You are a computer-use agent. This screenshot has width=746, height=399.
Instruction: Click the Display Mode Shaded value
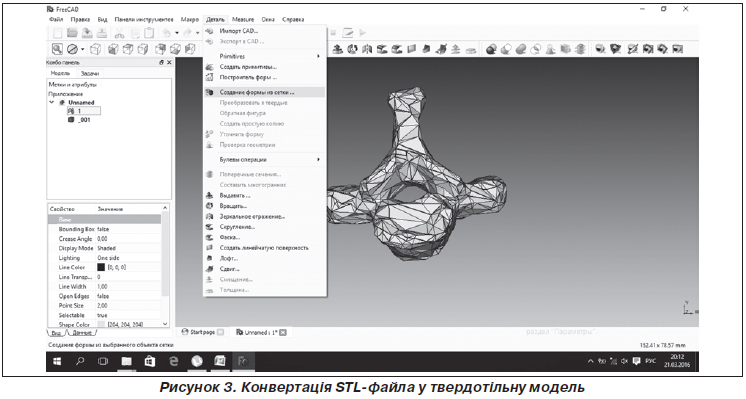click(107, 248)
